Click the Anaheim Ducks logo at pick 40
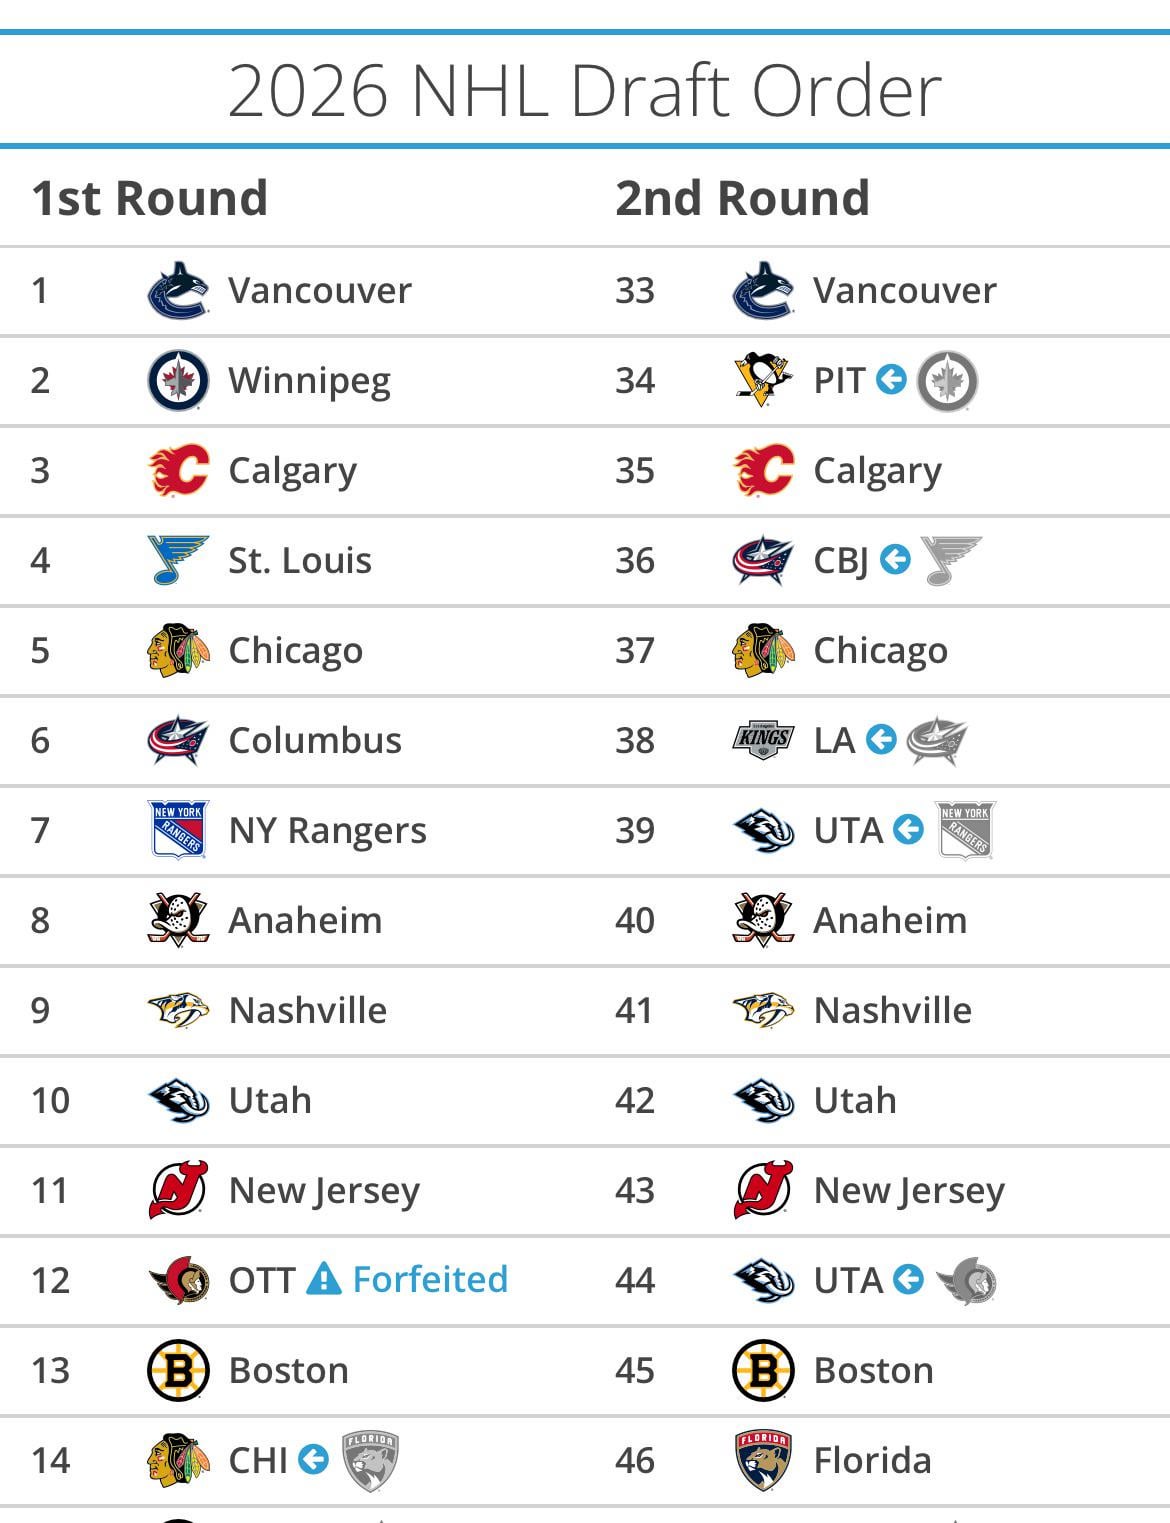The height and width of the screenshot is (1523, 1170). click(763, 920)
